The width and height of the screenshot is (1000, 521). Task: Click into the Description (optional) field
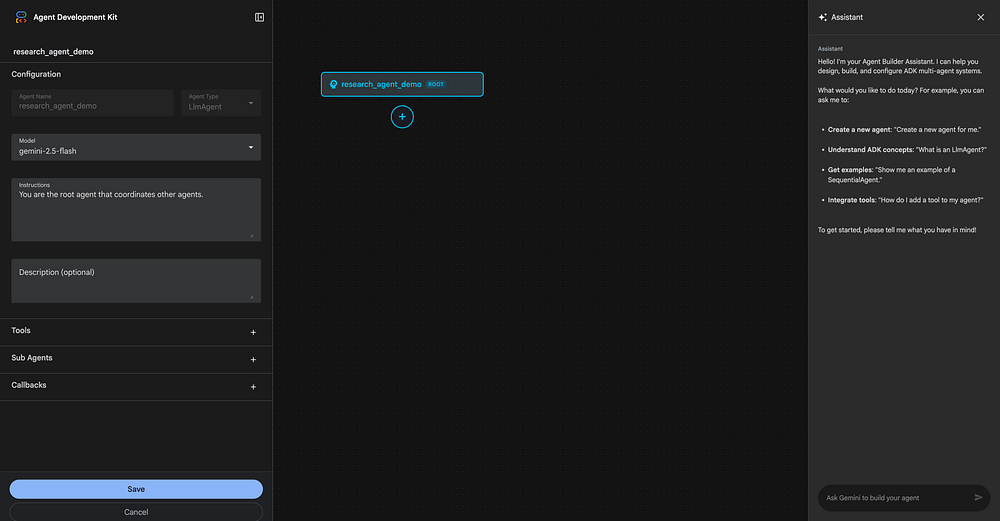(x=136, y=281)
